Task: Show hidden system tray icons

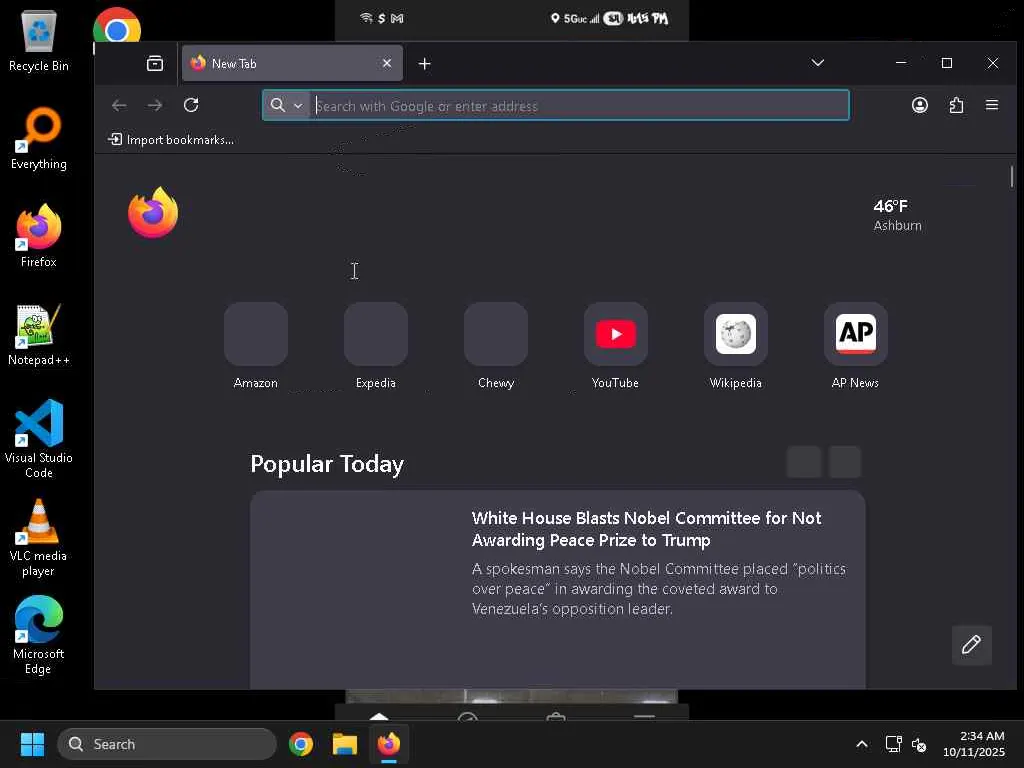Action: click(x=862, y=744)
